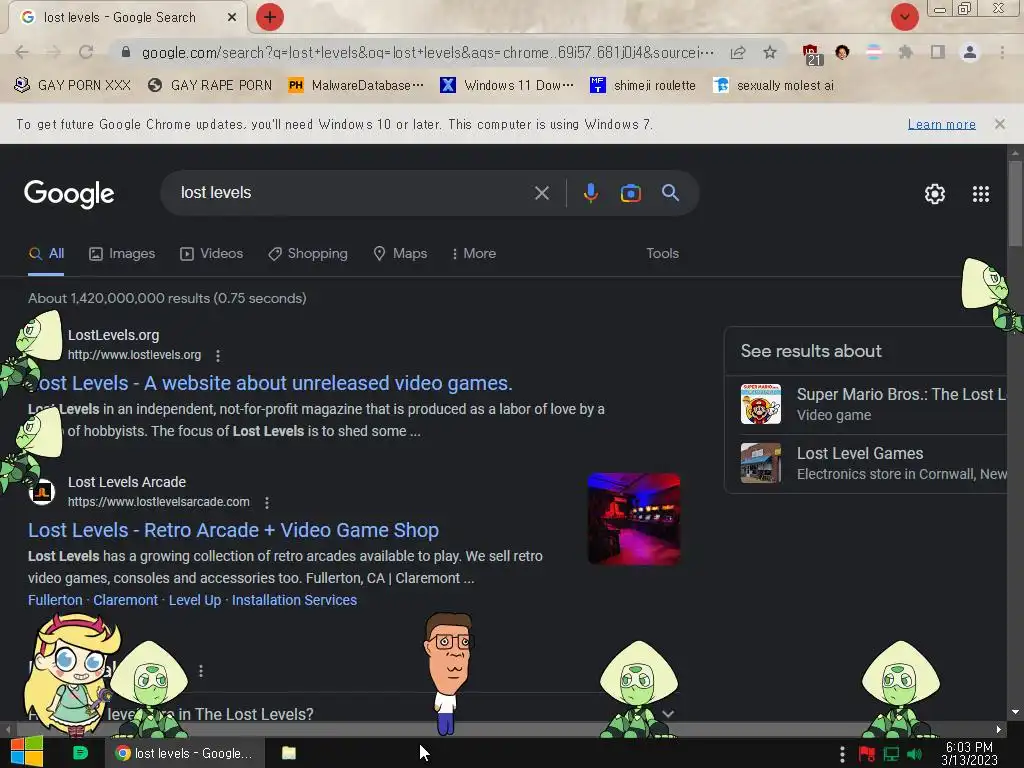
Task: Open Google Lens camera image search
Action: (x=630, y=193)
